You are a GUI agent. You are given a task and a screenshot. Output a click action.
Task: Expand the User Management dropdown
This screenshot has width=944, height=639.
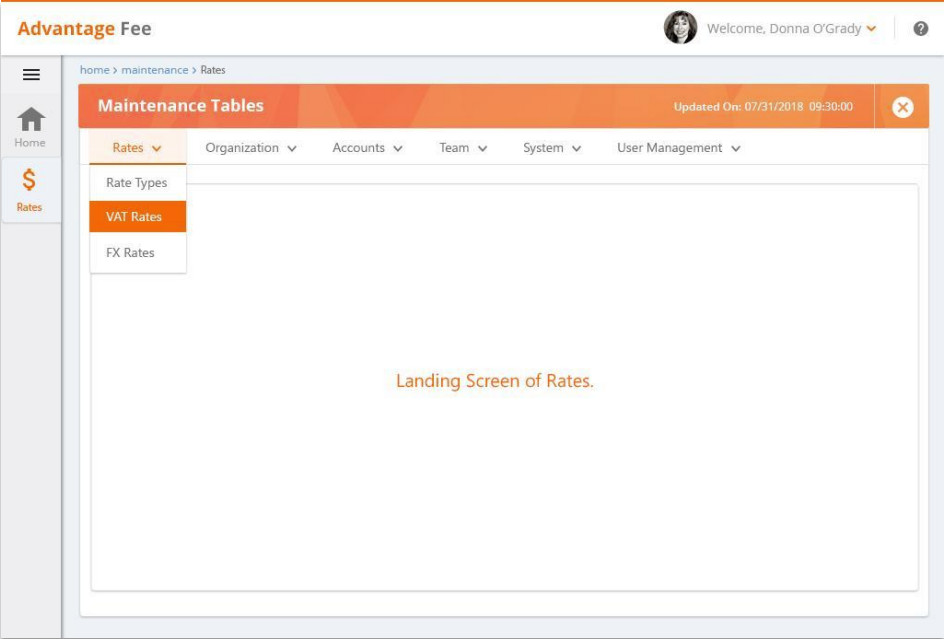tap(678, 148)
